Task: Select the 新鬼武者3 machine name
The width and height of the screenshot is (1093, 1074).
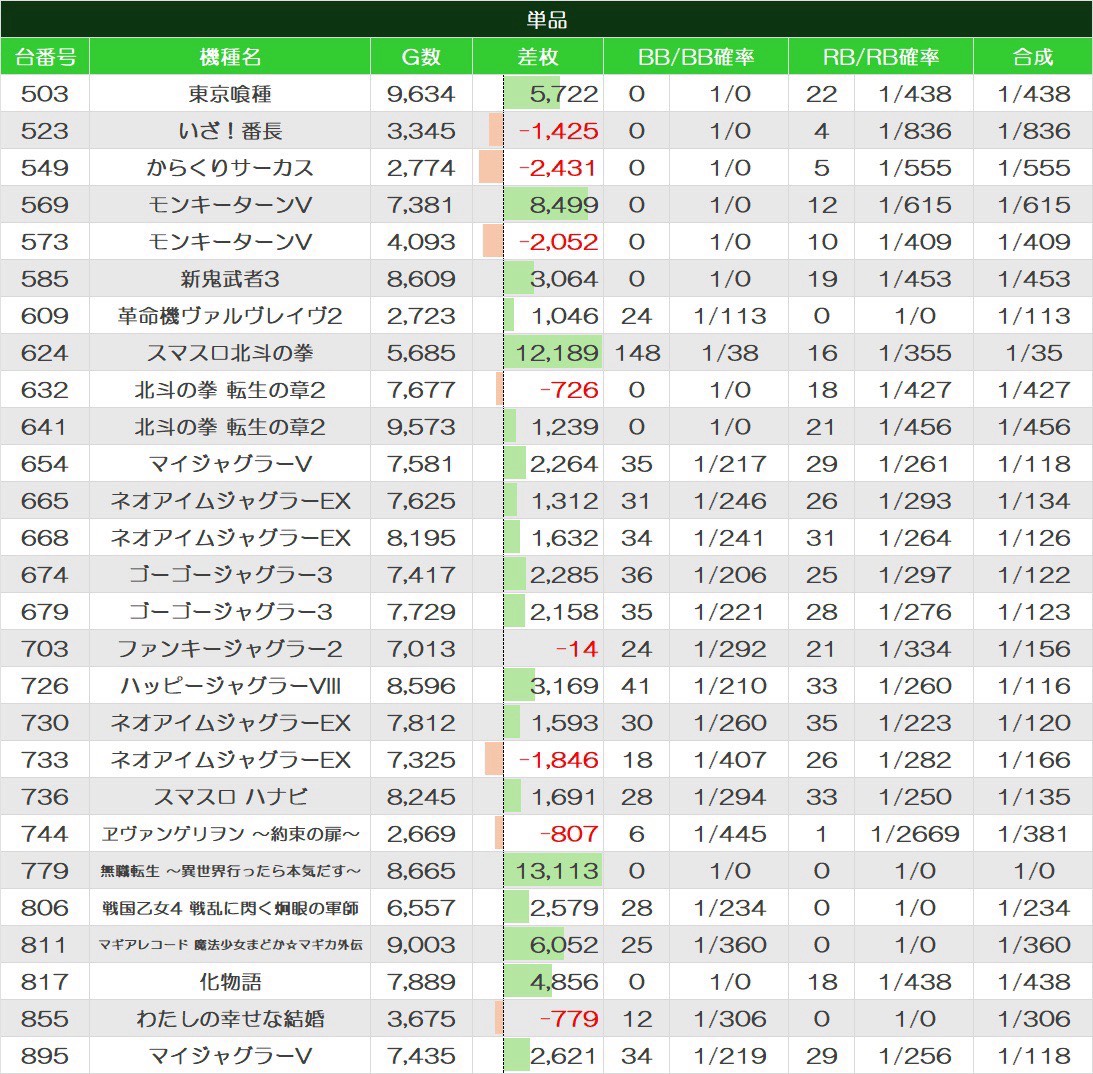Action: pyautogui.click(x=230, y=278)
